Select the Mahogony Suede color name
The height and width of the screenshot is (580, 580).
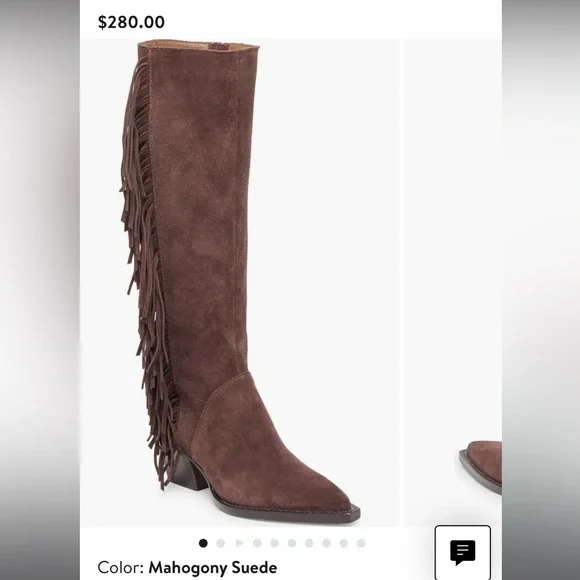click(213, 567)
